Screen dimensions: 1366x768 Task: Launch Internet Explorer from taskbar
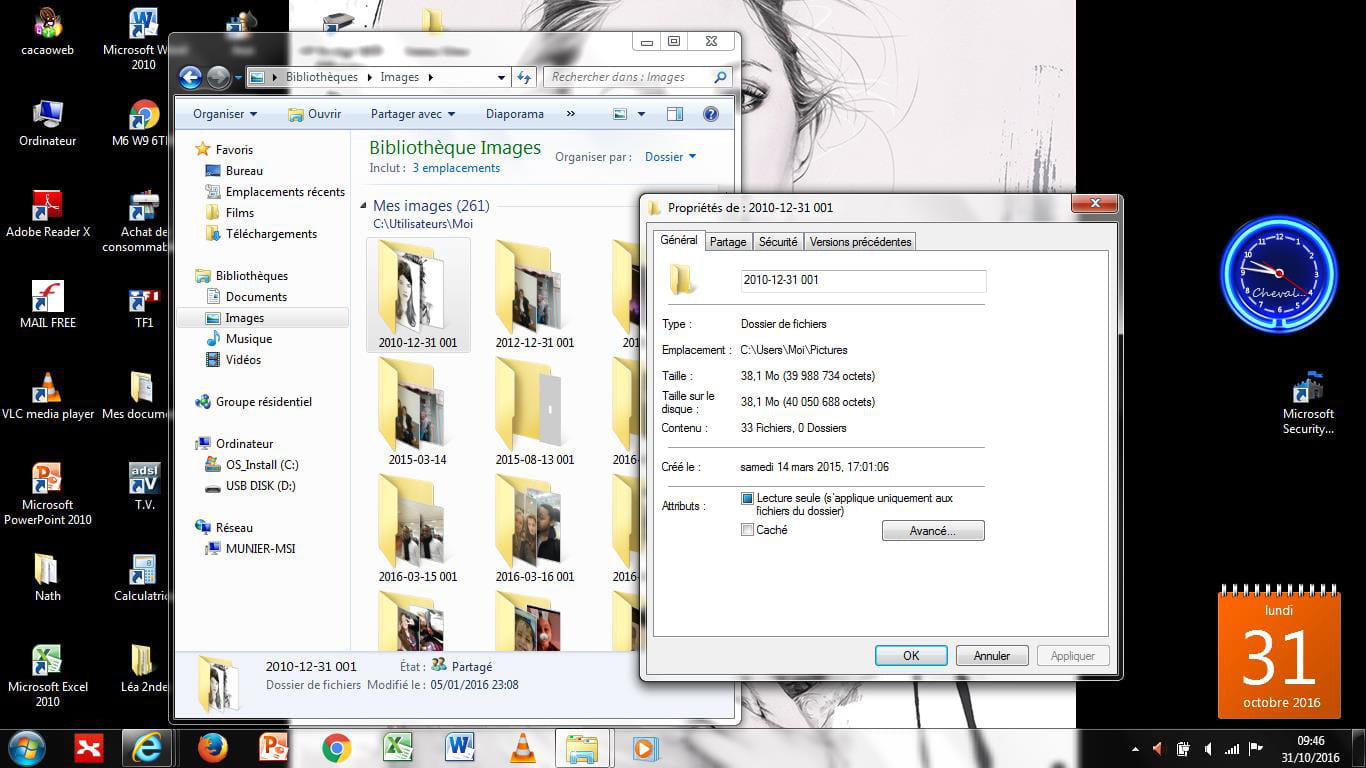pyautogui.click(x=146, y=748)
